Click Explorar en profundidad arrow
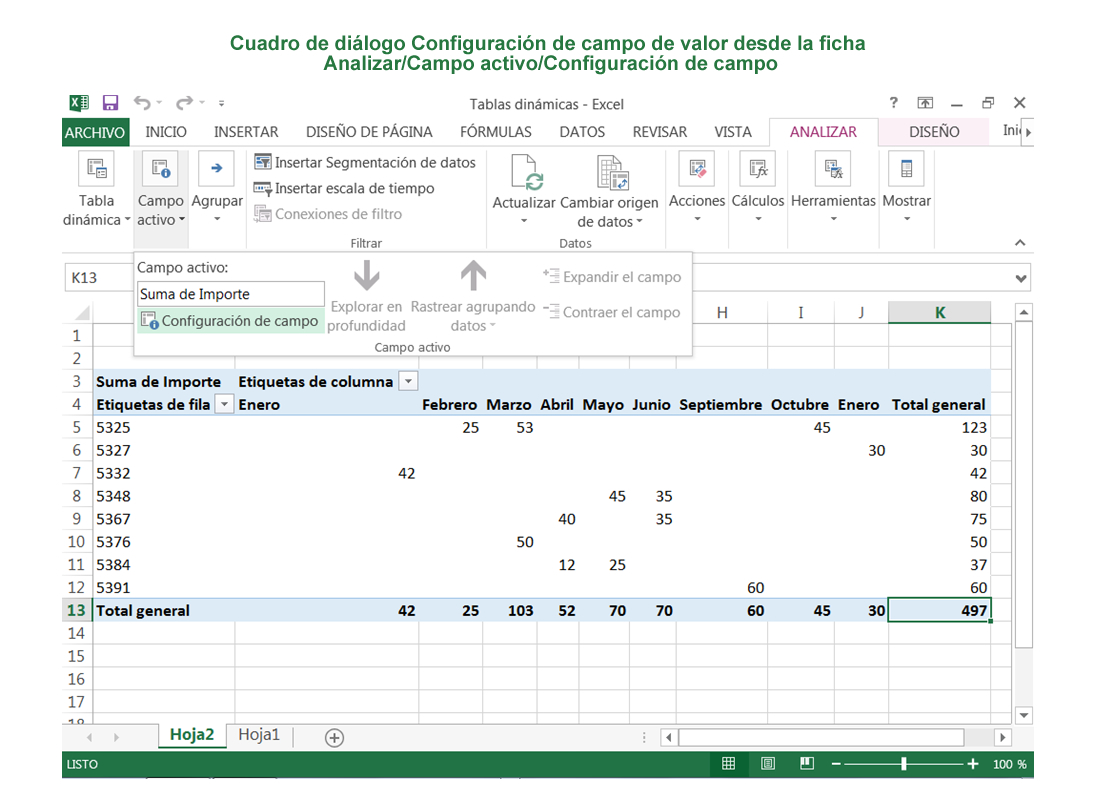The image size is (1100, 786). (x=366, y=276)
